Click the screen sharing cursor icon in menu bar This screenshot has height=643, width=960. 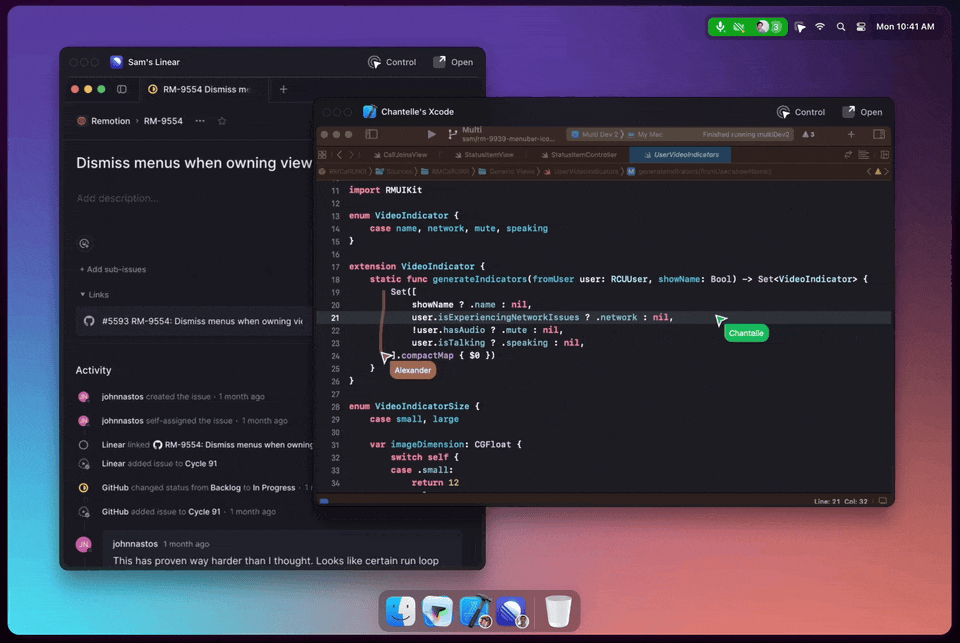pos(800,27)
